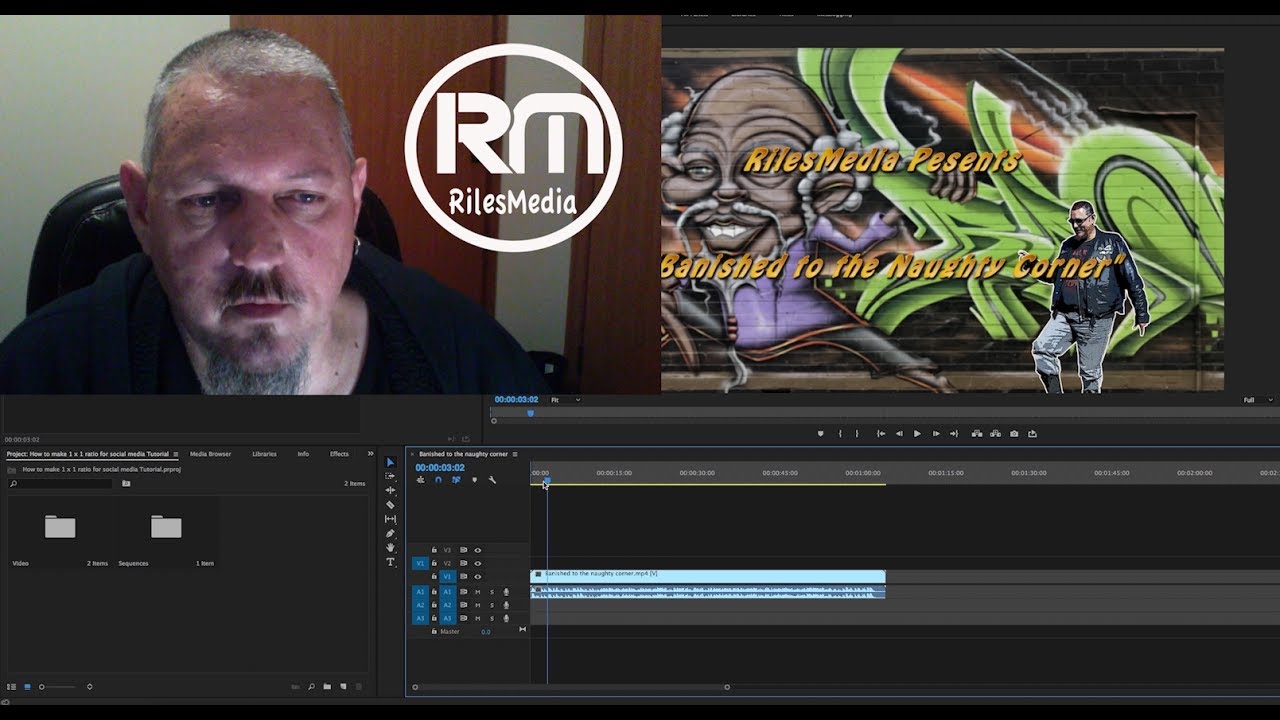1280x720 pixels.
Task: Solo the A2 audio track
Action: [492, 605]
